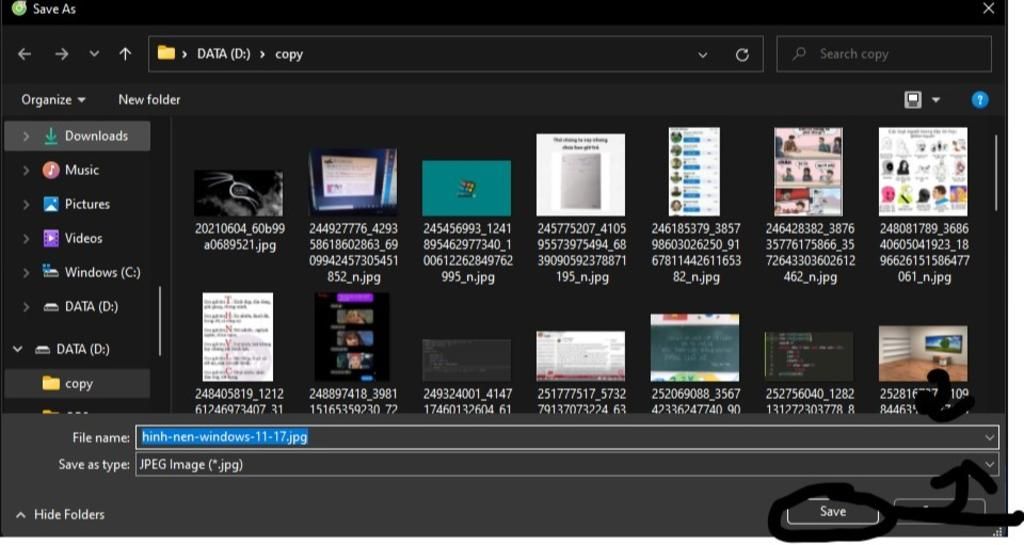Open view options dropdown arrow
The width and height of the screenshot is (1024, 545).
pyautogui.click(x=936, y=100)
